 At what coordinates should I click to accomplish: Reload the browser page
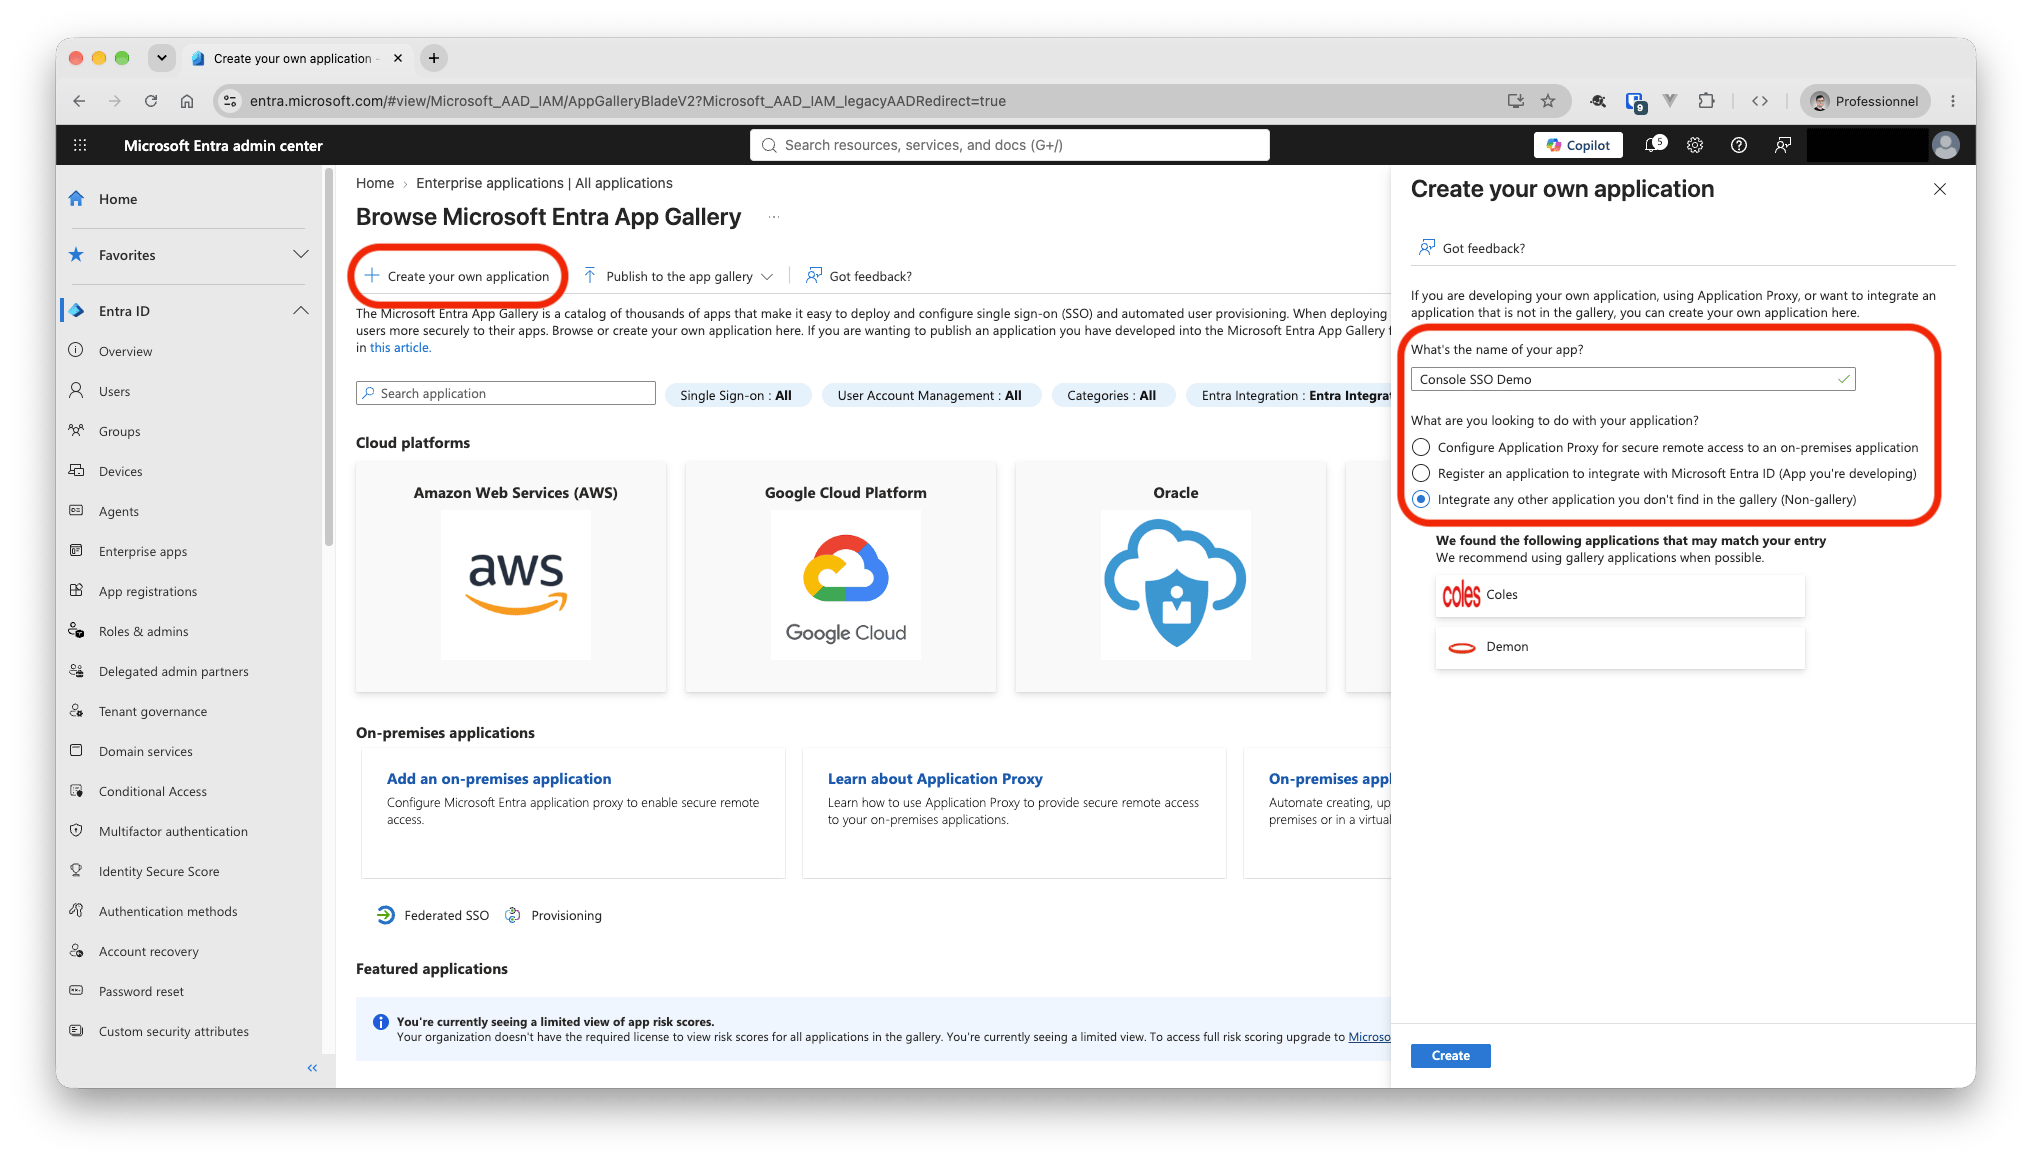tap(151, 101)
